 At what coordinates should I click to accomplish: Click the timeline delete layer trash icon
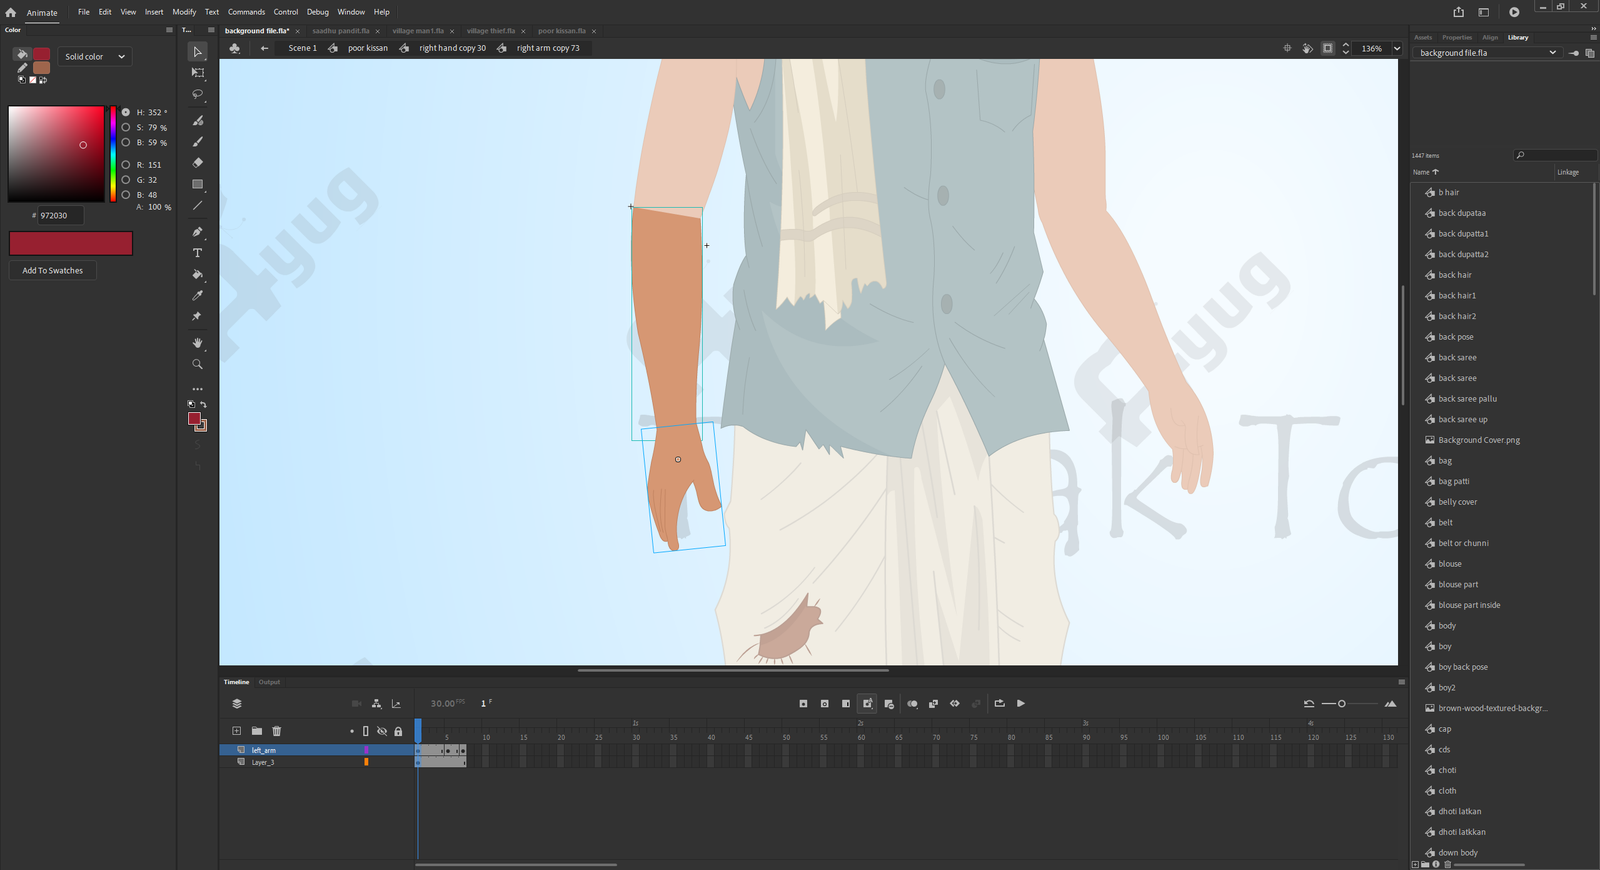(x=277, y=731)
